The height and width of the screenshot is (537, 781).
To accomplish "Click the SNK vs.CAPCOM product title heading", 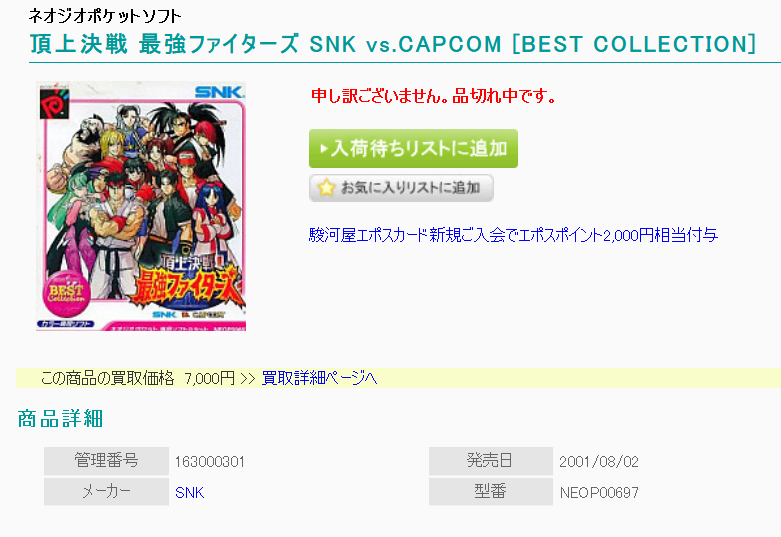I will point(392,44).
